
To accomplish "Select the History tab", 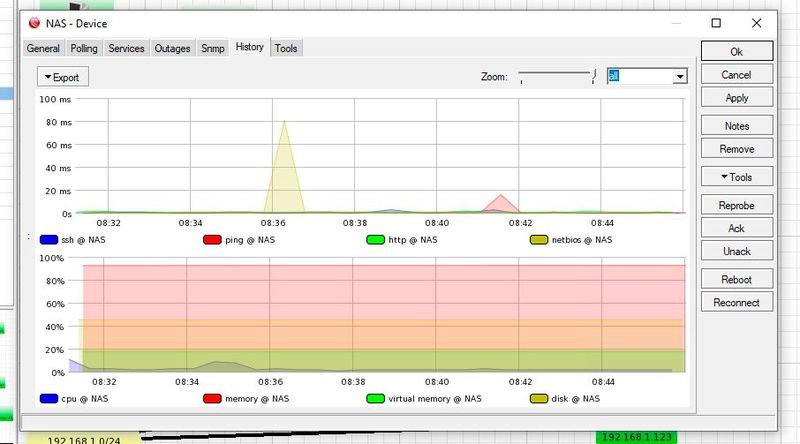I will click(x=249, y=47).
